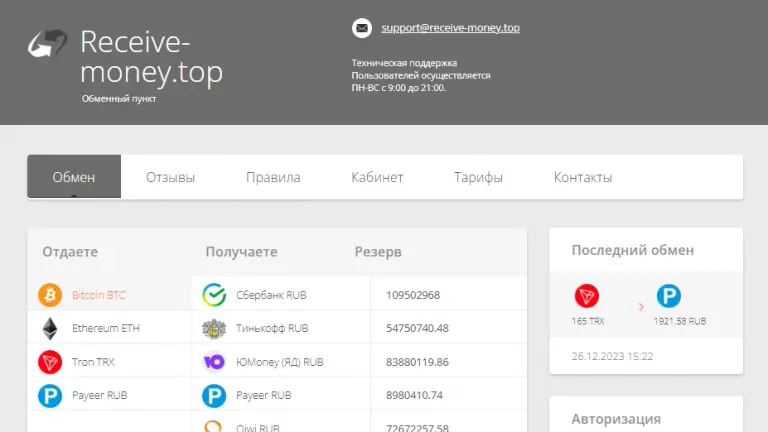This screenshot has width=768, height=432.
Task: Click the Payeer icon in Последний обмен
Action: tap(669, 296)
